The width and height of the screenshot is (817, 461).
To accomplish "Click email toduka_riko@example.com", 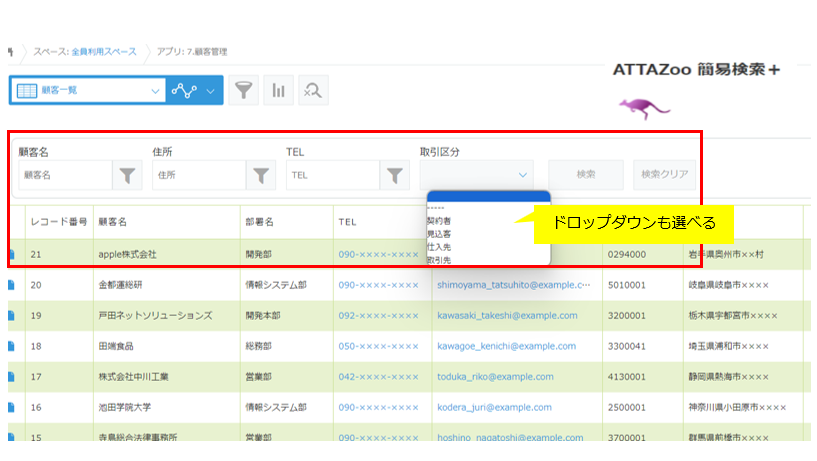I will click(x=495, y=377).
